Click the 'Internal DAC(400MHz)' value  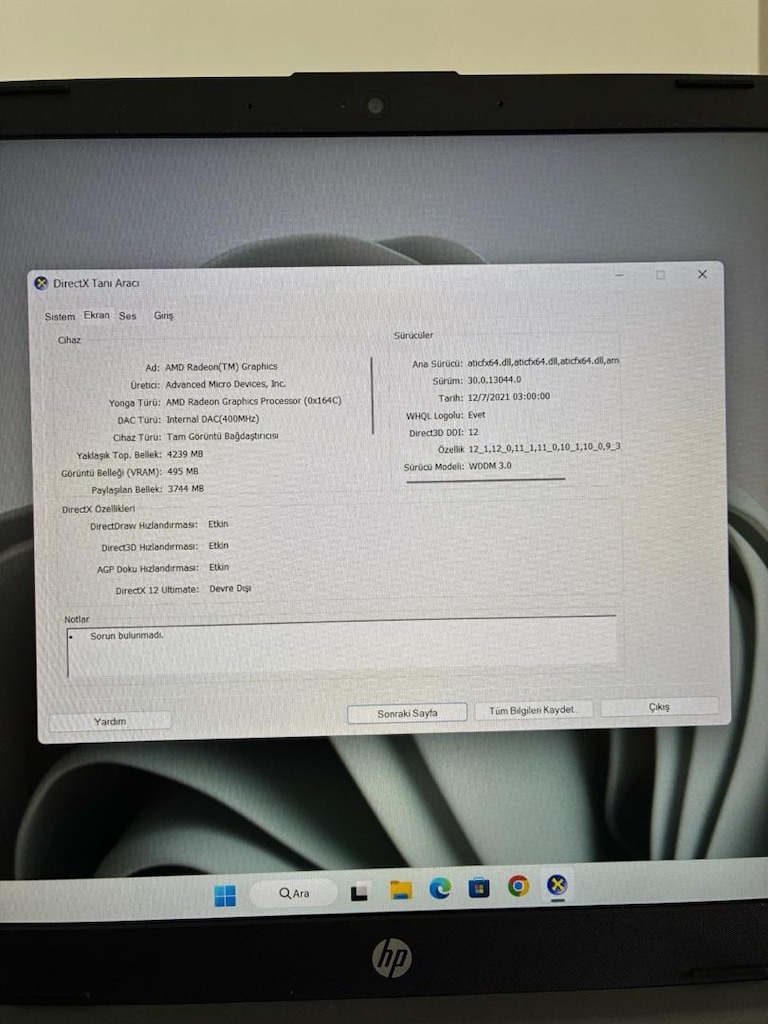(212, 419)
